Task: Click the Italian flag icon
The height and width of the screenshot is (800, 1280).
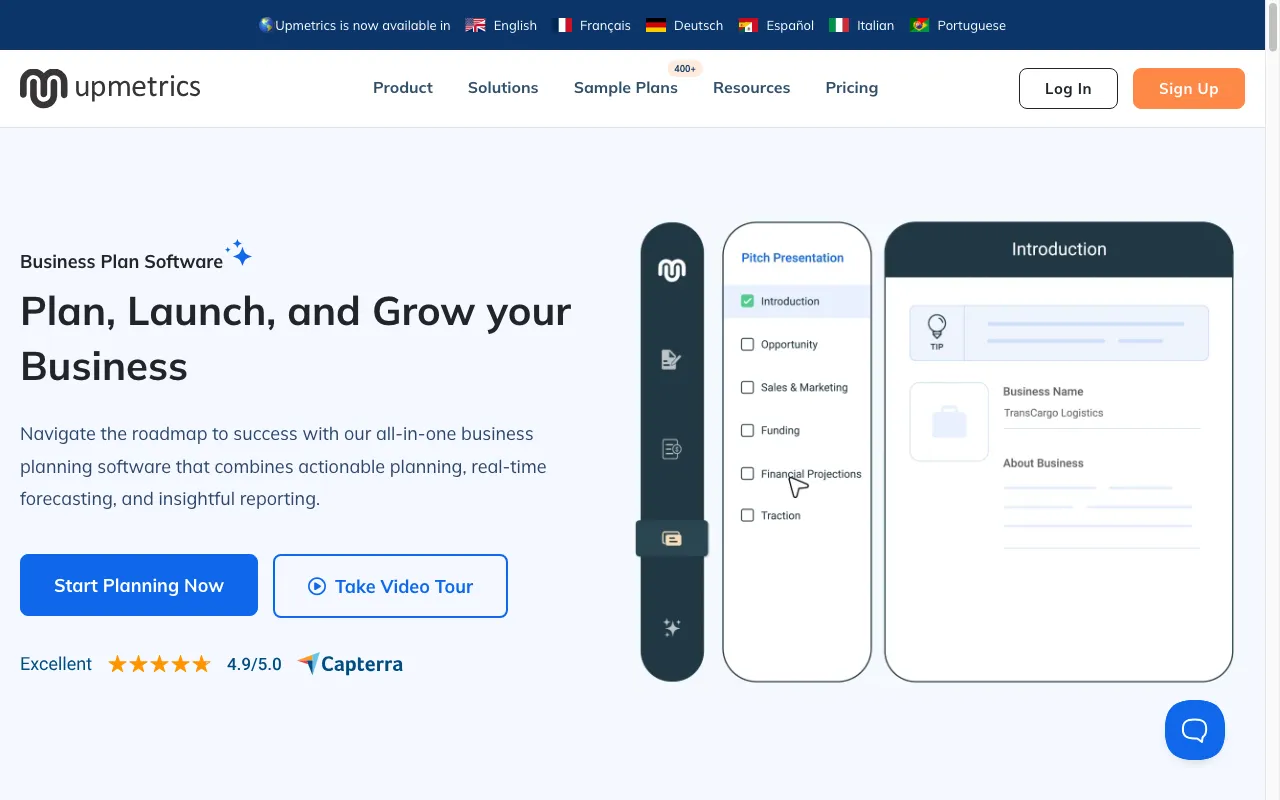Action: coord(839,25)
